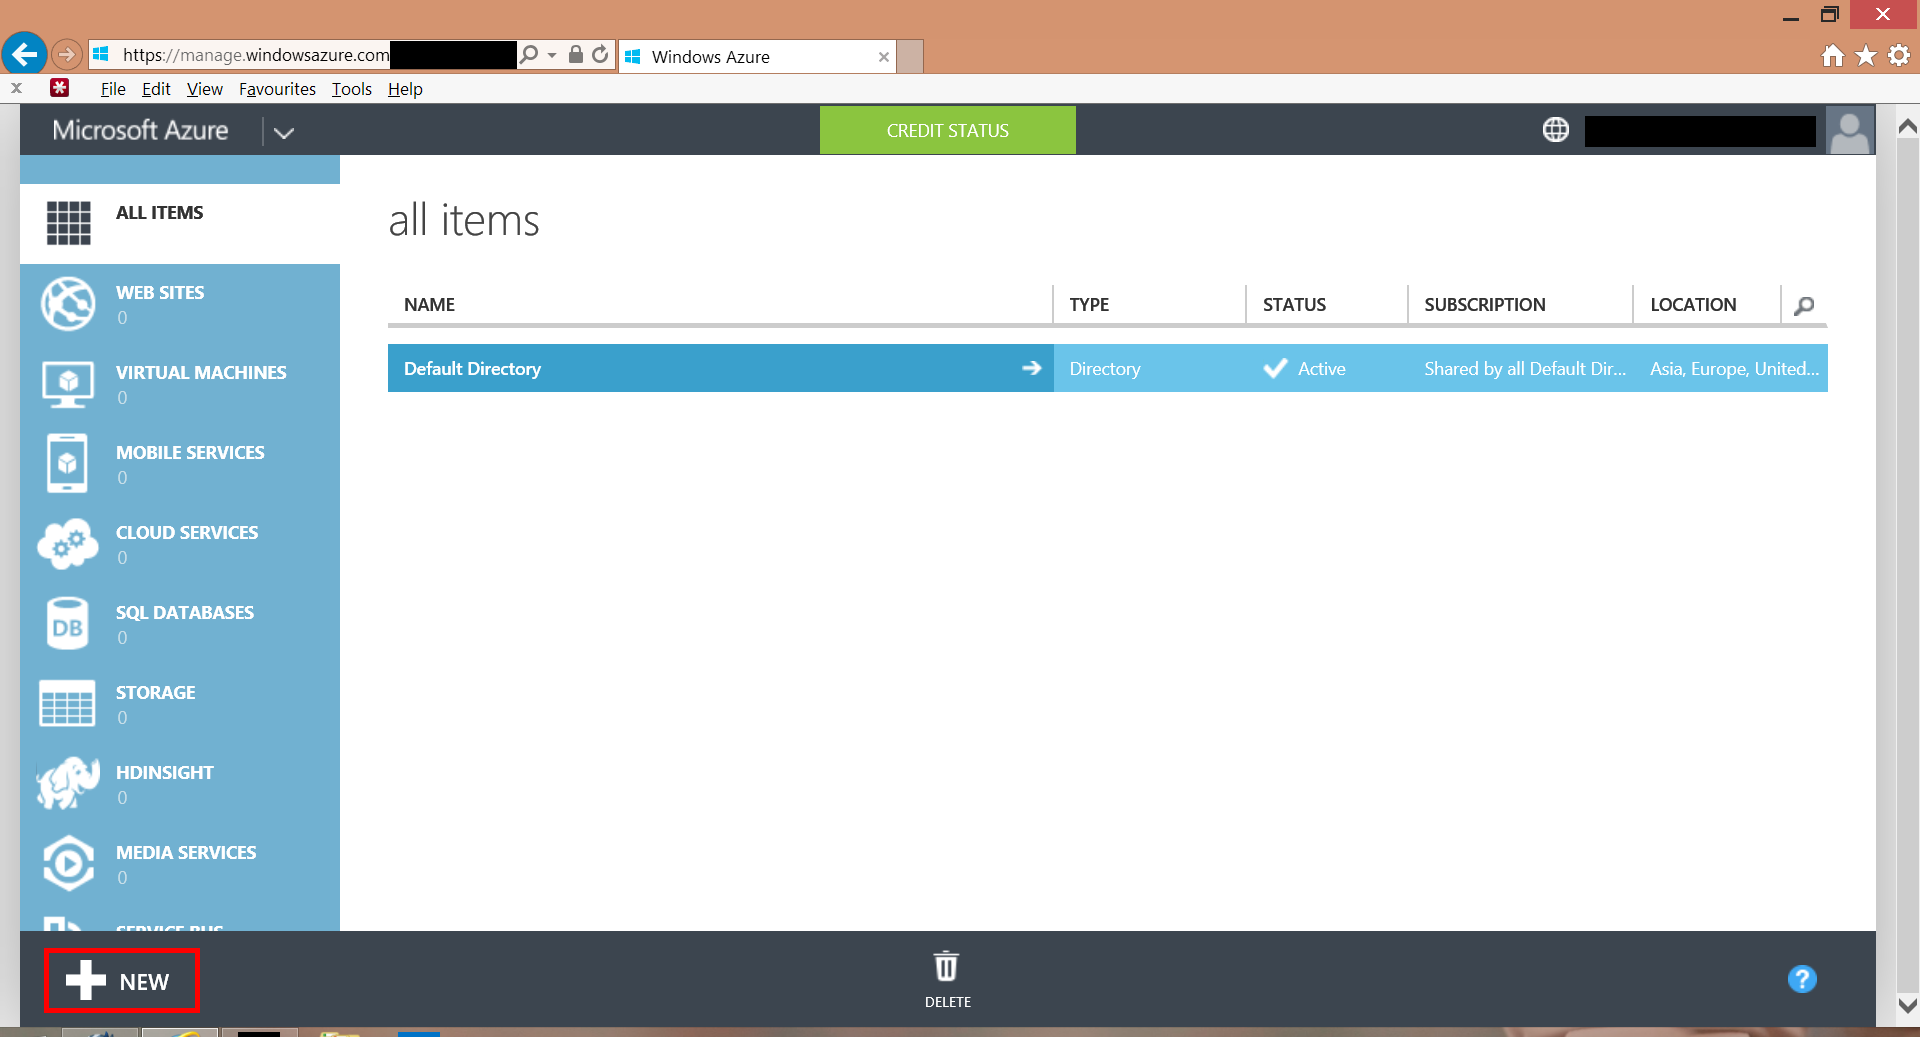
Task: Open the Help menu
Action: pos(405,89)
